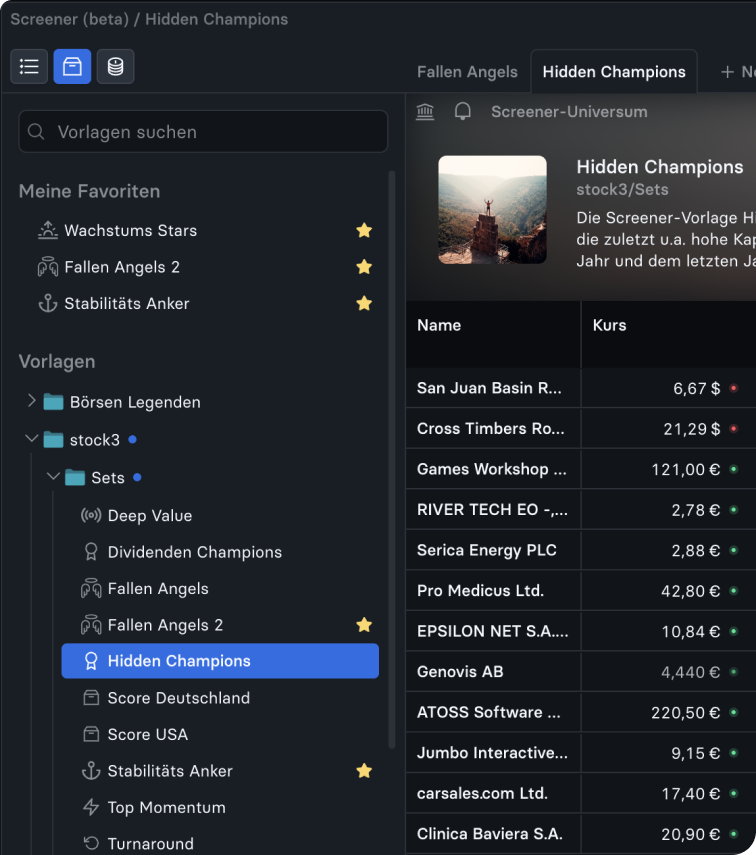The height and width of the screenshot is (855, 756).
Task: Click the Top Momentum lightning icon
Action: tap(91, 807)
